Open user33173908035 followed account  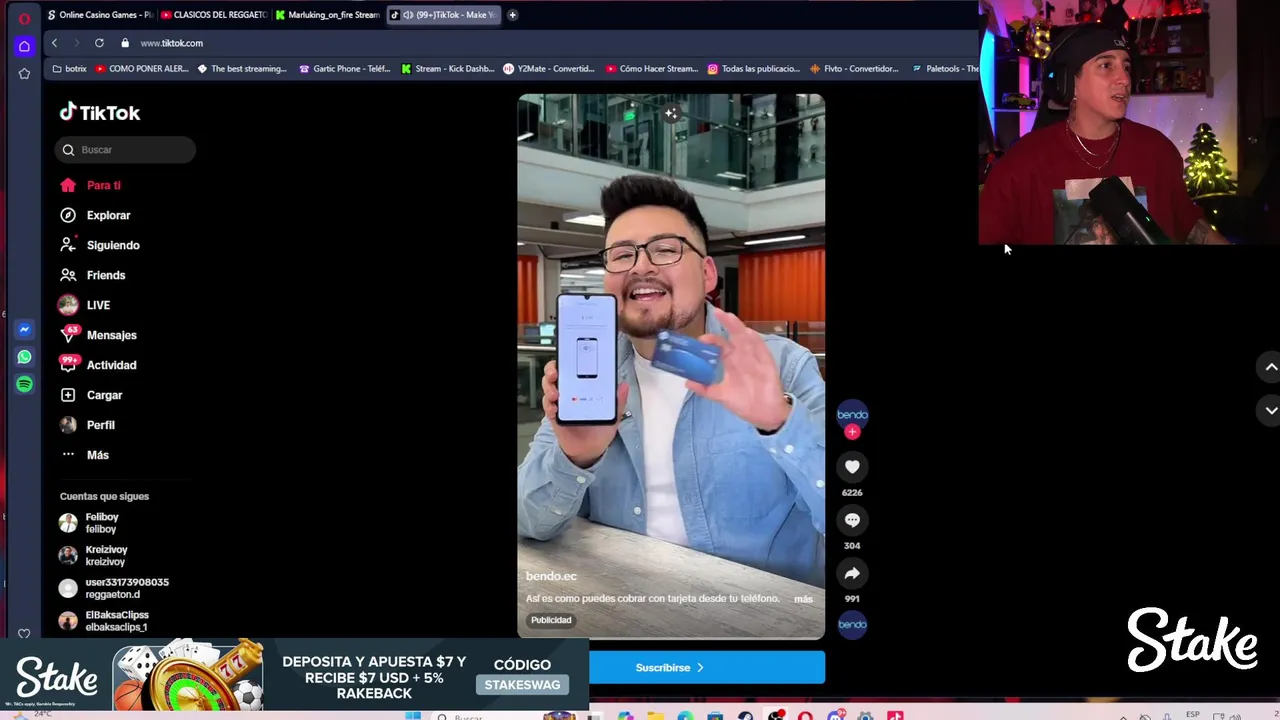(114, 588)
